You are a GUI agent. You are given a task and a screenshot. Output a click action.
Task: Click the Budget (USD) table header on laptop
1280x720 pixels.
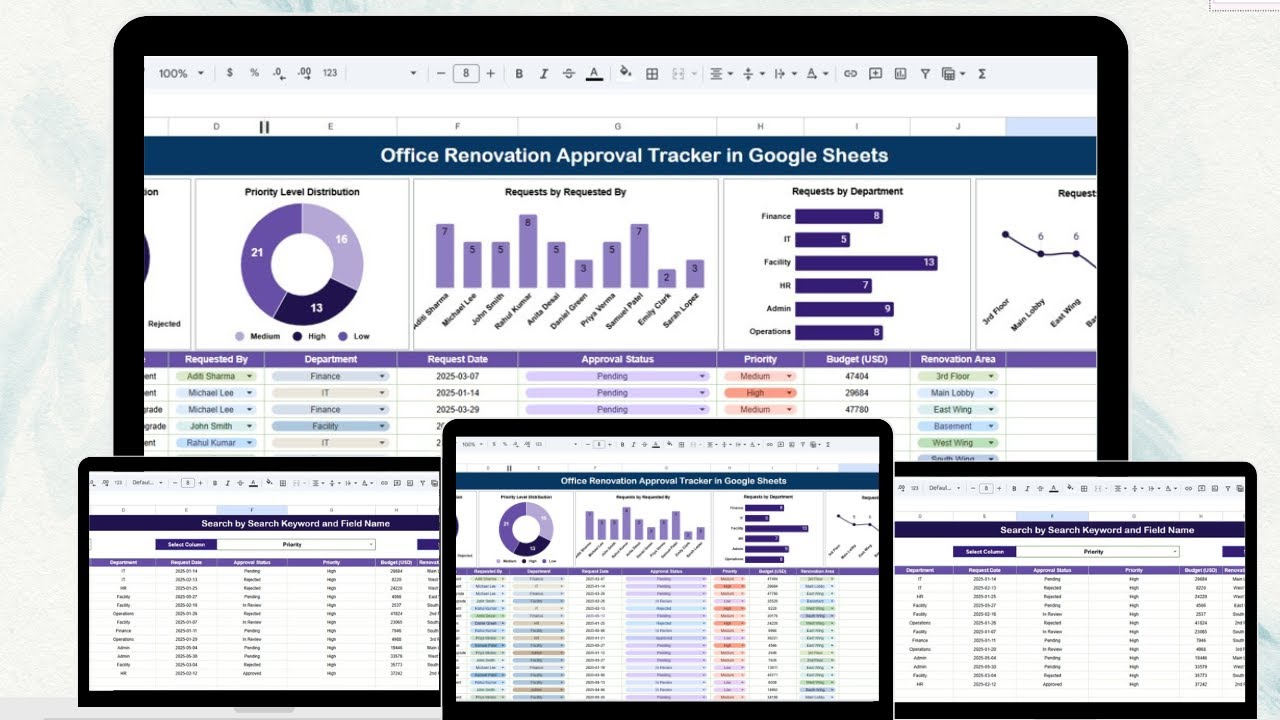pyautogui.click(x=856, y=359)
